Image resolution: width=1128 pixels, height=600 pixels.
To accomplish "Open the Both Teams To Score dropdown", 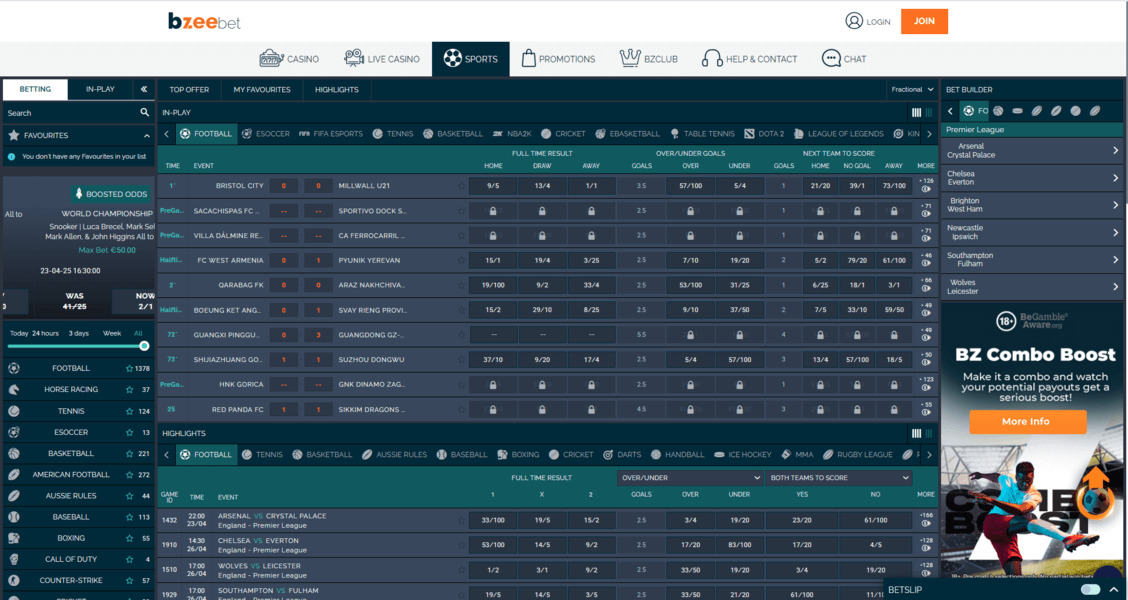I will 838,478.
